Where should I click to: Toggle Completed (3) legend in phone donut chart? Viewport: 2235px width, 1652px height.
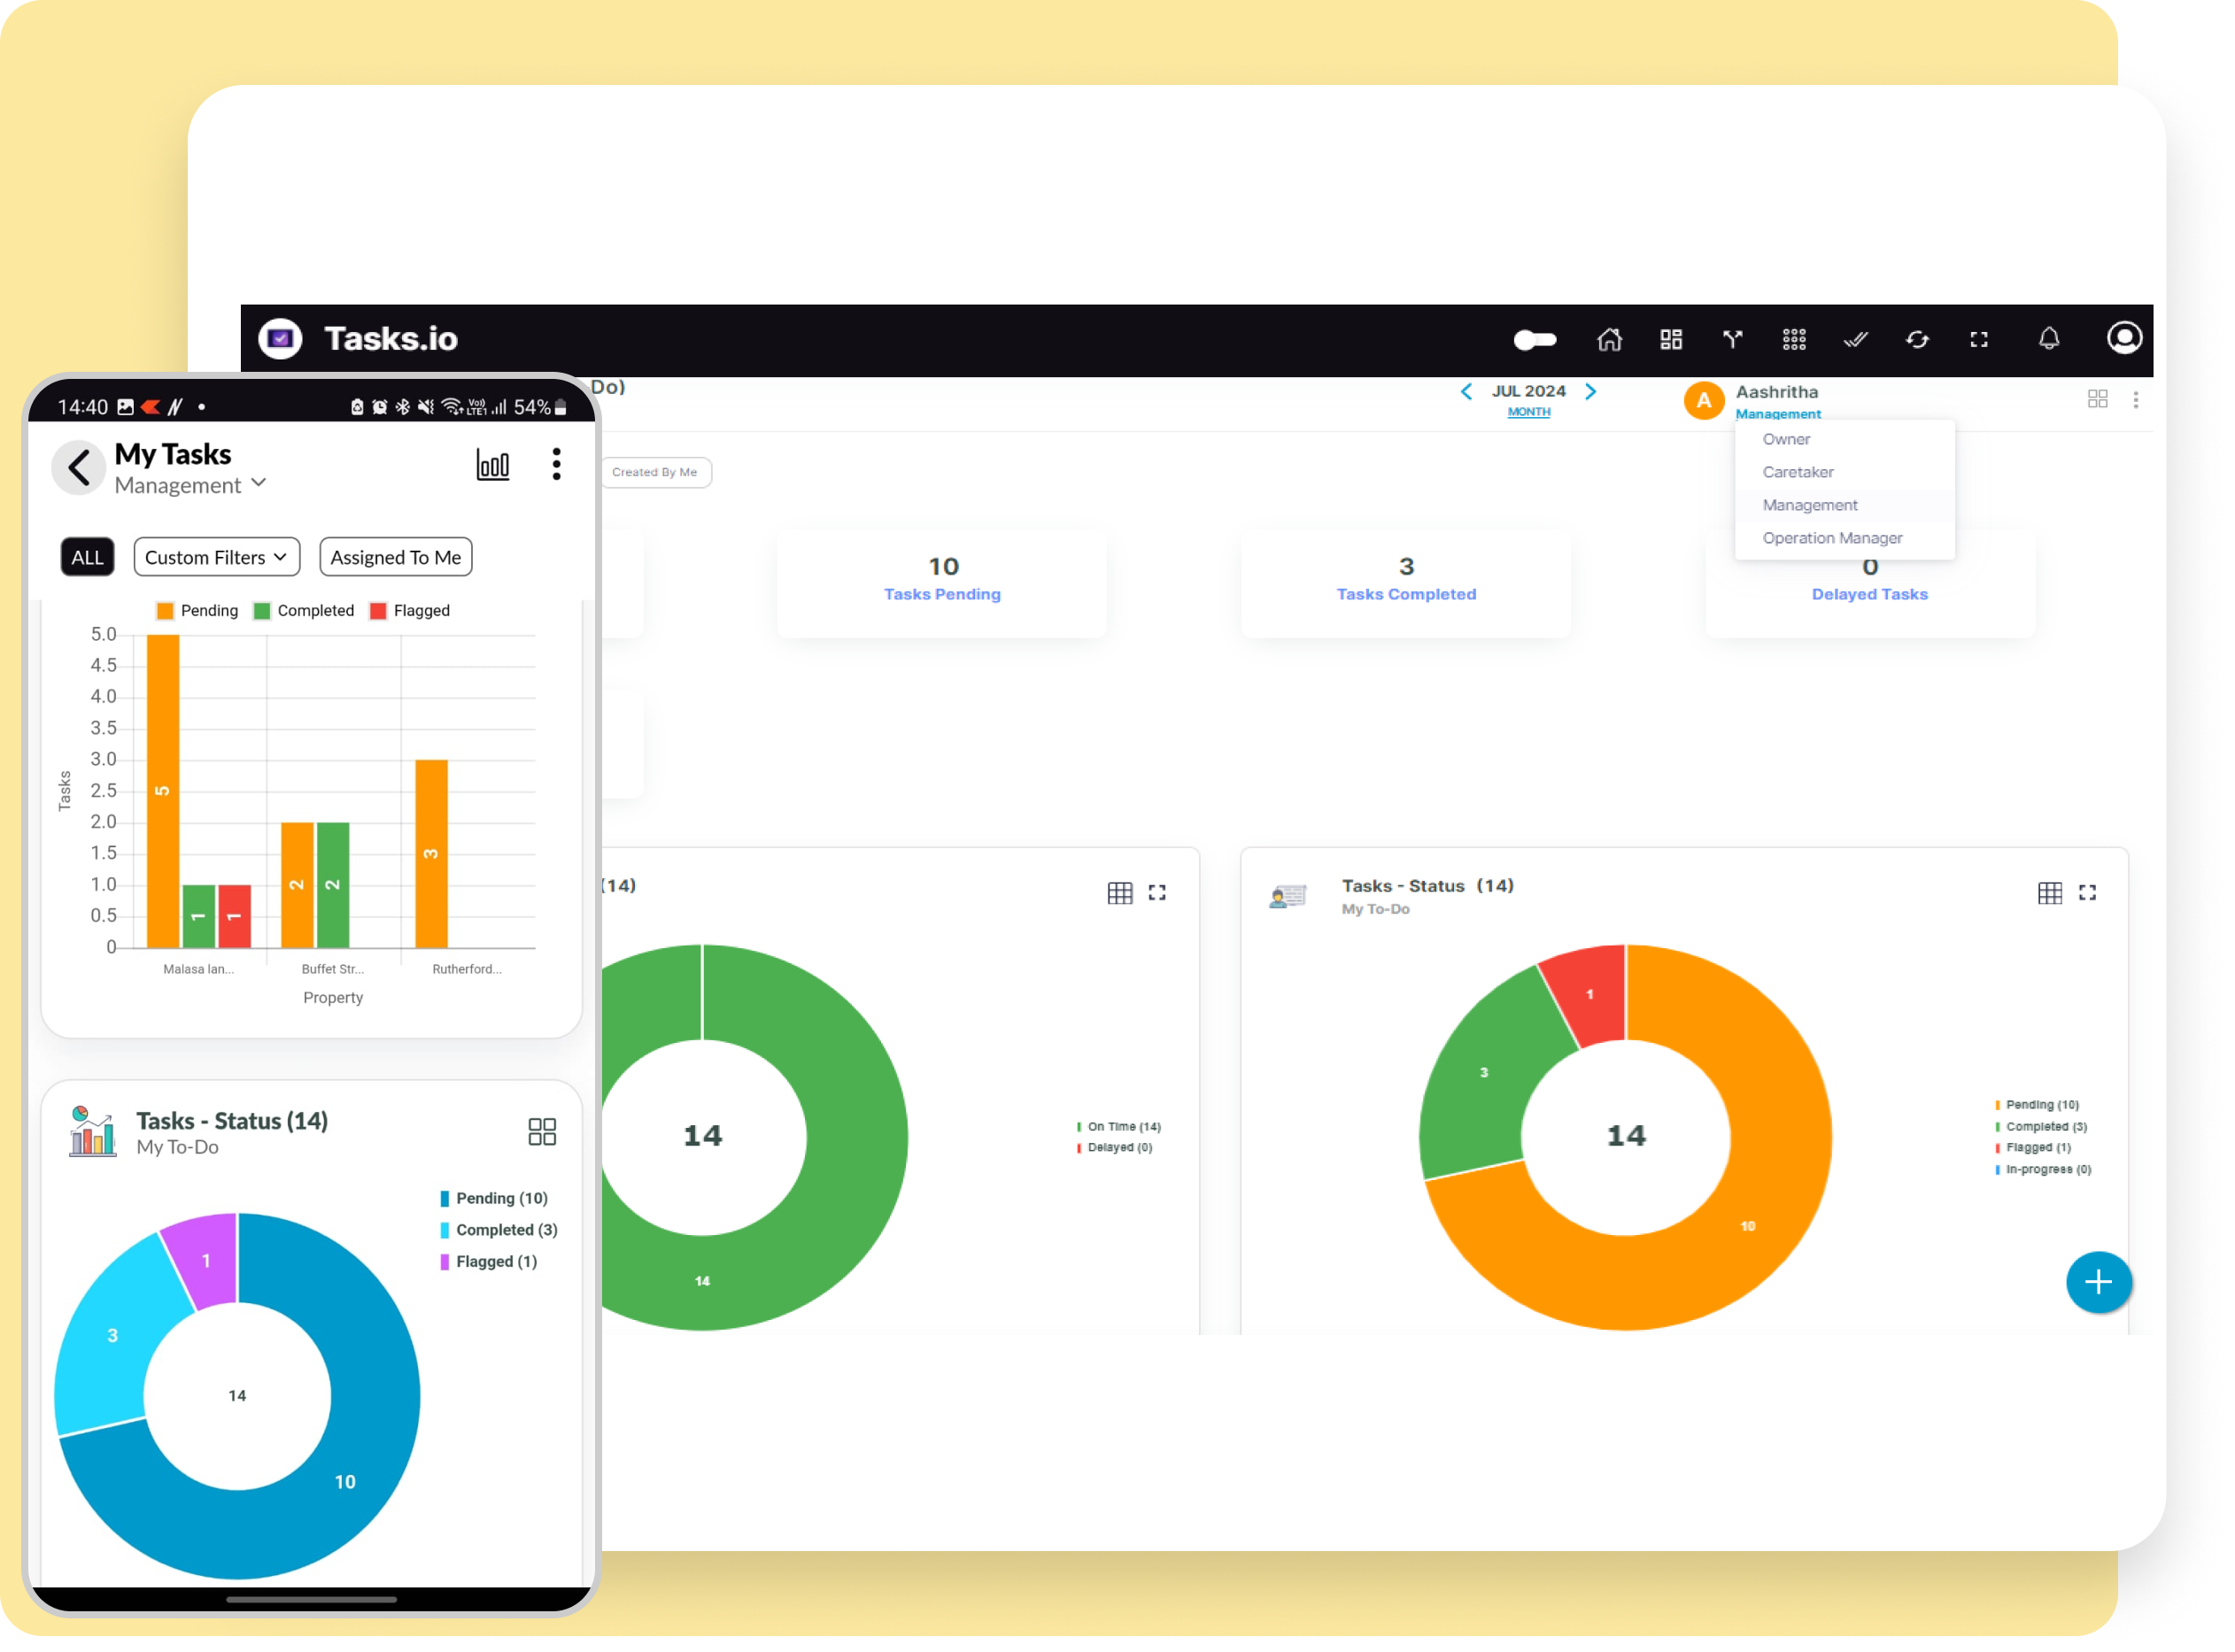point(498,1230)
